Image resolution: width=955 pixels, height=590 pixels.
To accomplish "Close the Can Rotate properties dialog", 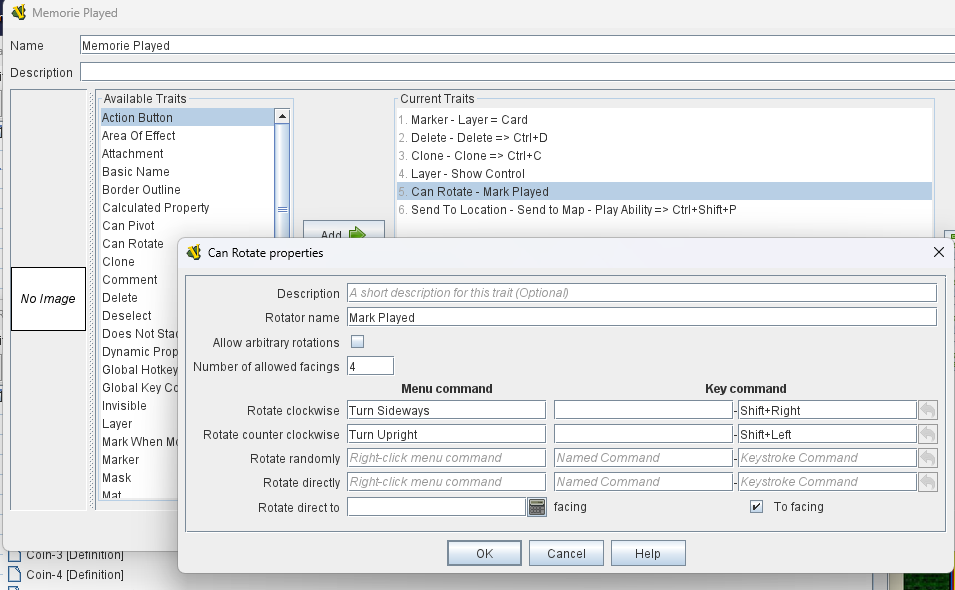I will pos(939,252).
